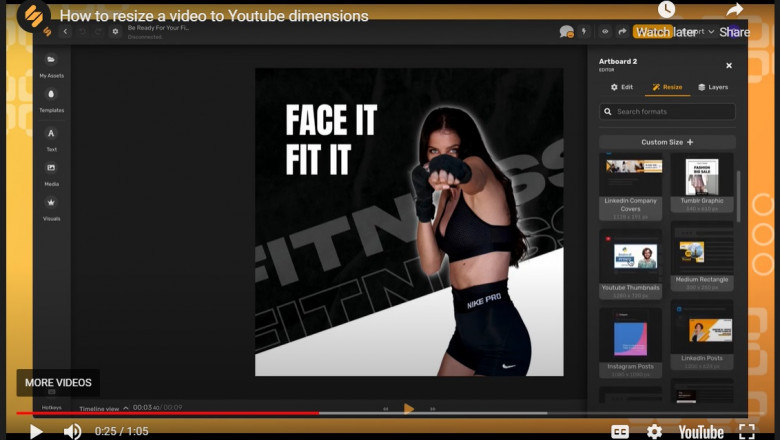Image resolution: width=780 pixels, height=440 pixels.
Task: Click MORE VIDEOS button
Action: [x=58, y=382]
